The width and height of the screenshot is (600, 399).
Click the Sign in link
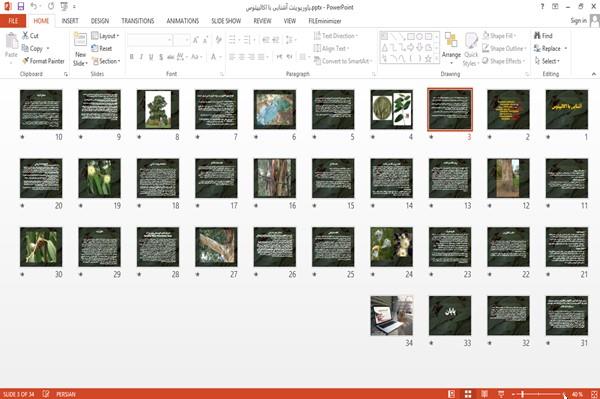point(578,21)
